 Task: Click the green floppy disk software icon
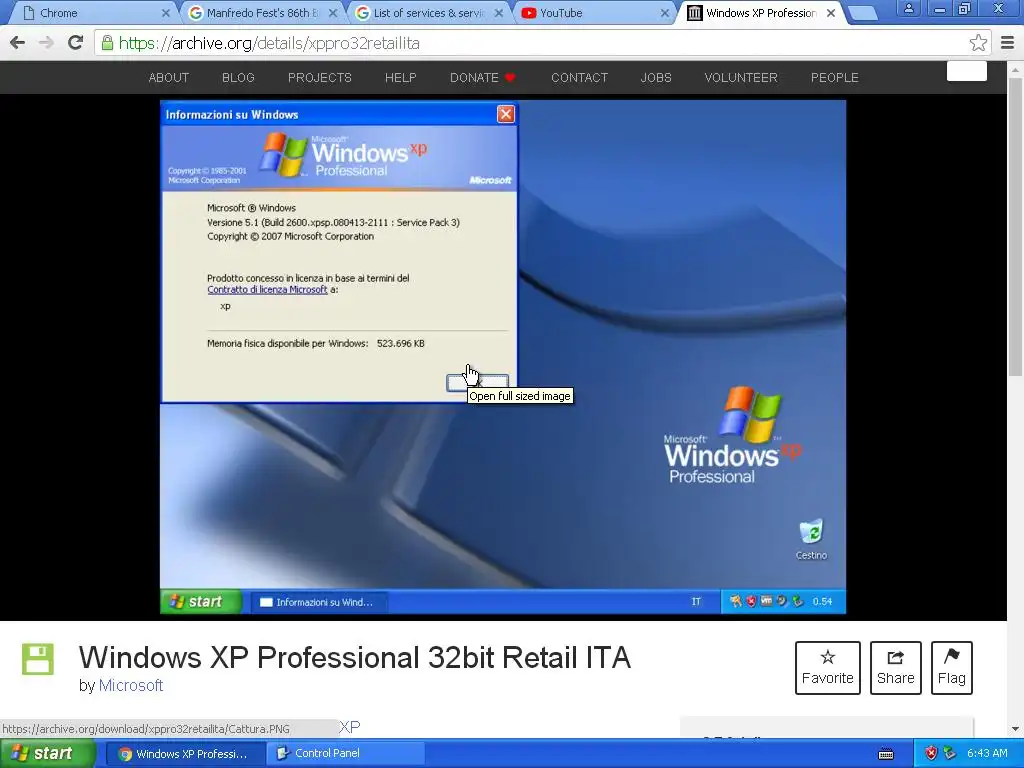(x=38, y=659)
